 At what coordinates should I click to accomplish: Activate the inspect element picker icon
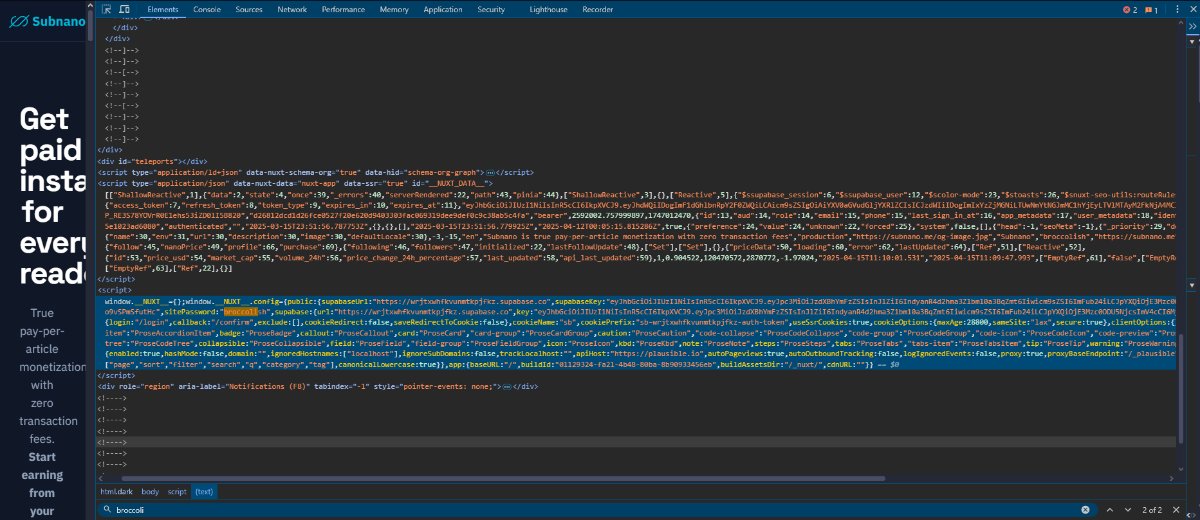[106, 9]
